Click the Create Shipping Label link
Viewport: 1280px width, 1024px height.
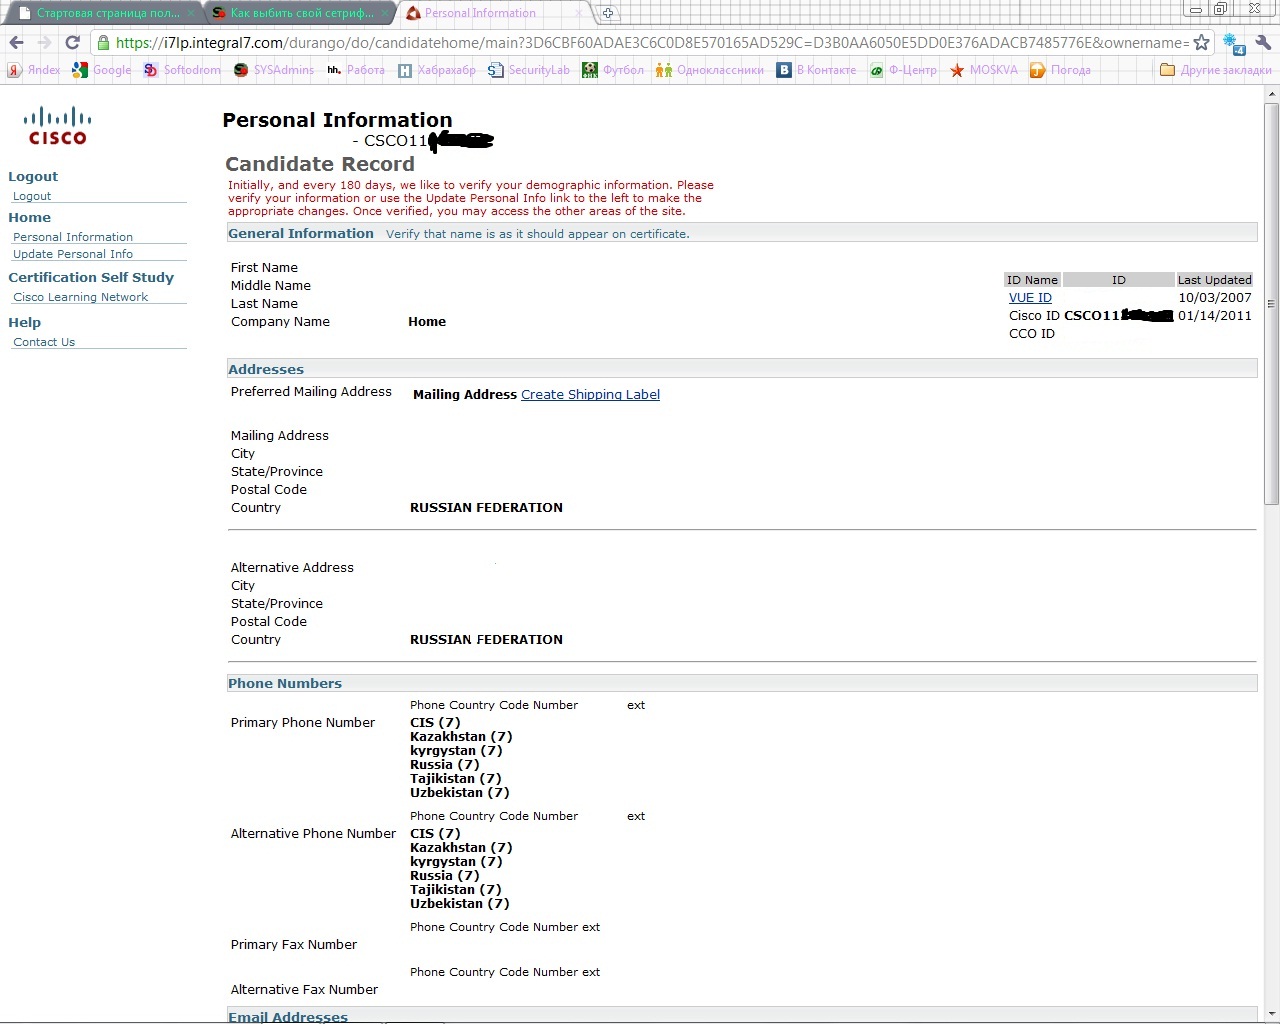pos(590,395)
